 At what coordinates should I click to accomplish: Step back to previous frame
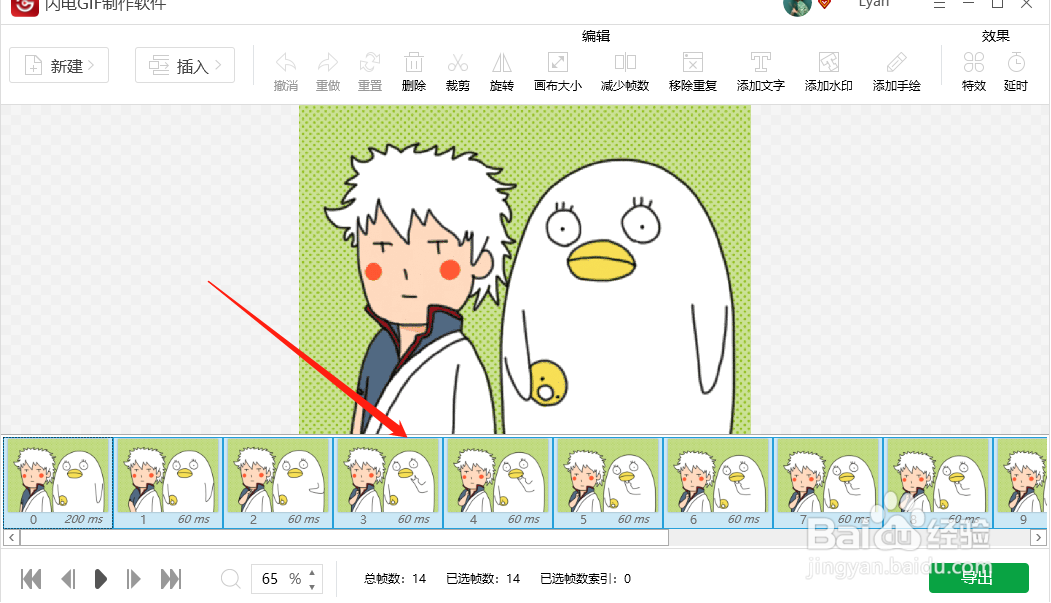[x=68, y=579]
